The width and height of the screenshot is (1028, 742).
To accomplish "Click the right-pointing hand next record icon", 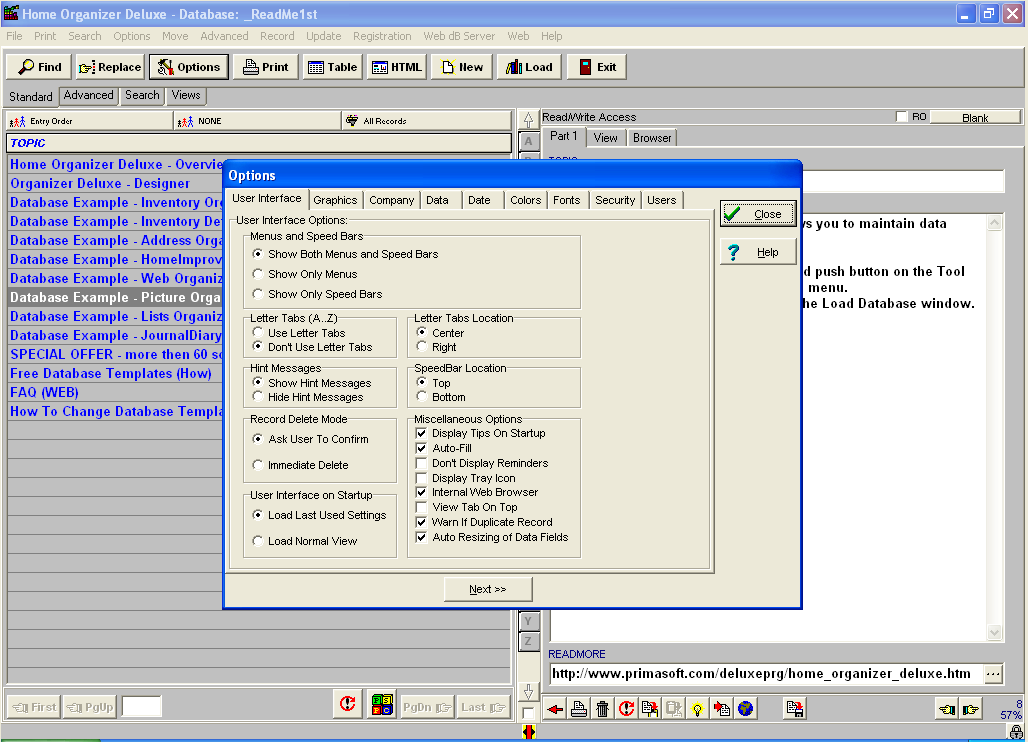I will point(971,709).
